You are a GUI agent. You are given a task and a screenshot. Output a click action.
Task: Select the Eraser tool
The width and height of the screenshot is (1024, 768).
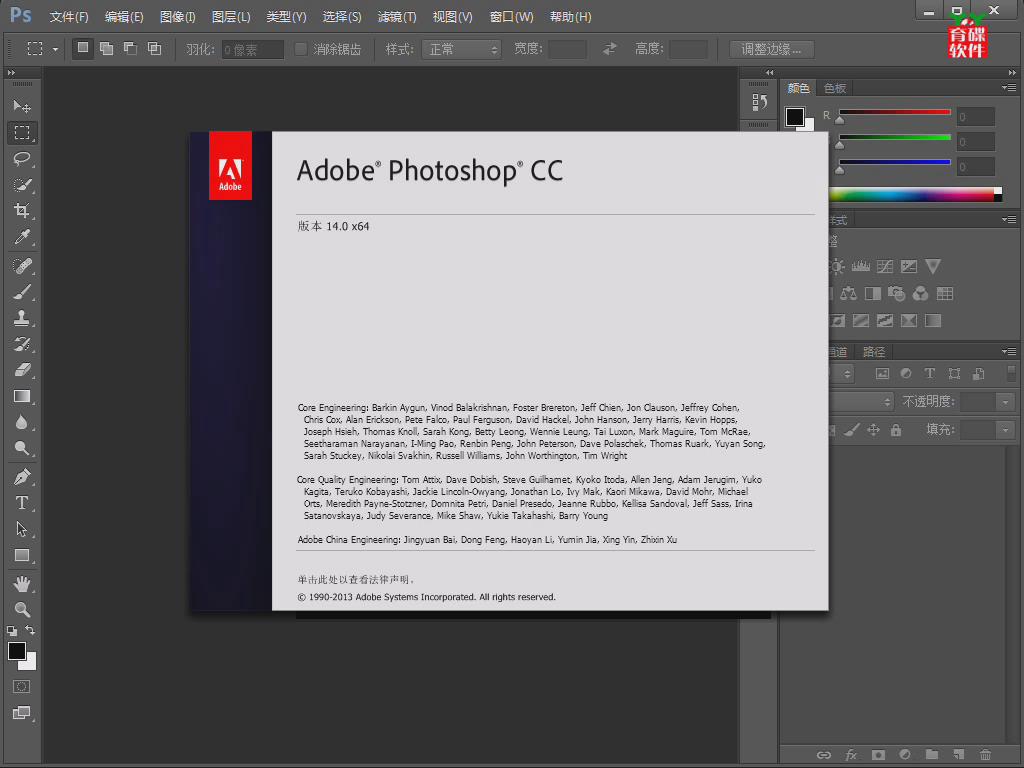[22, 370]
